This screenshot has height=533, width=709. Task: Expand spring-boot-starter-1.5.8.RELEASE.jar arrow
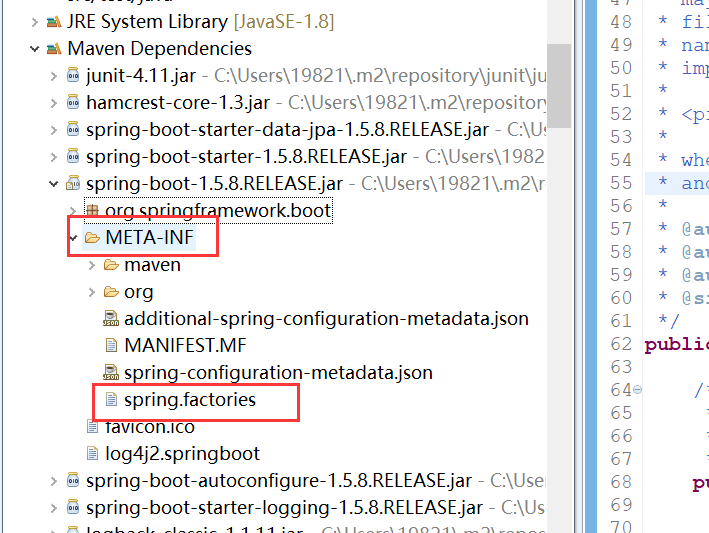pyautogui.click(x=54, y=157)
